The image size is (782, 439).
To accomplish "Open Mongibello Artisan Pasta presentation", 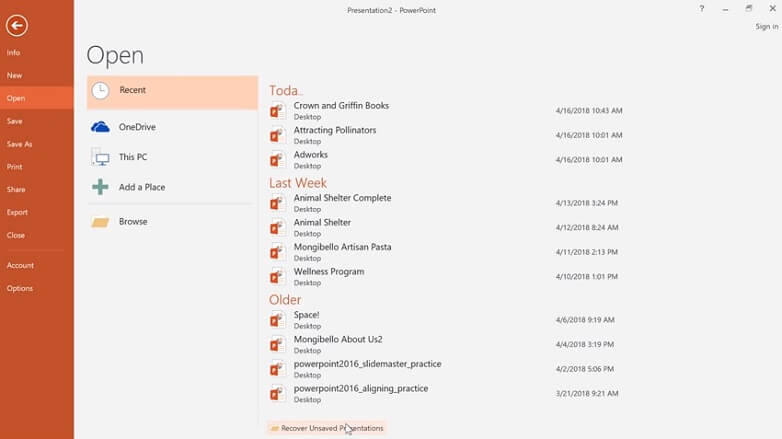I will (446, 252).
